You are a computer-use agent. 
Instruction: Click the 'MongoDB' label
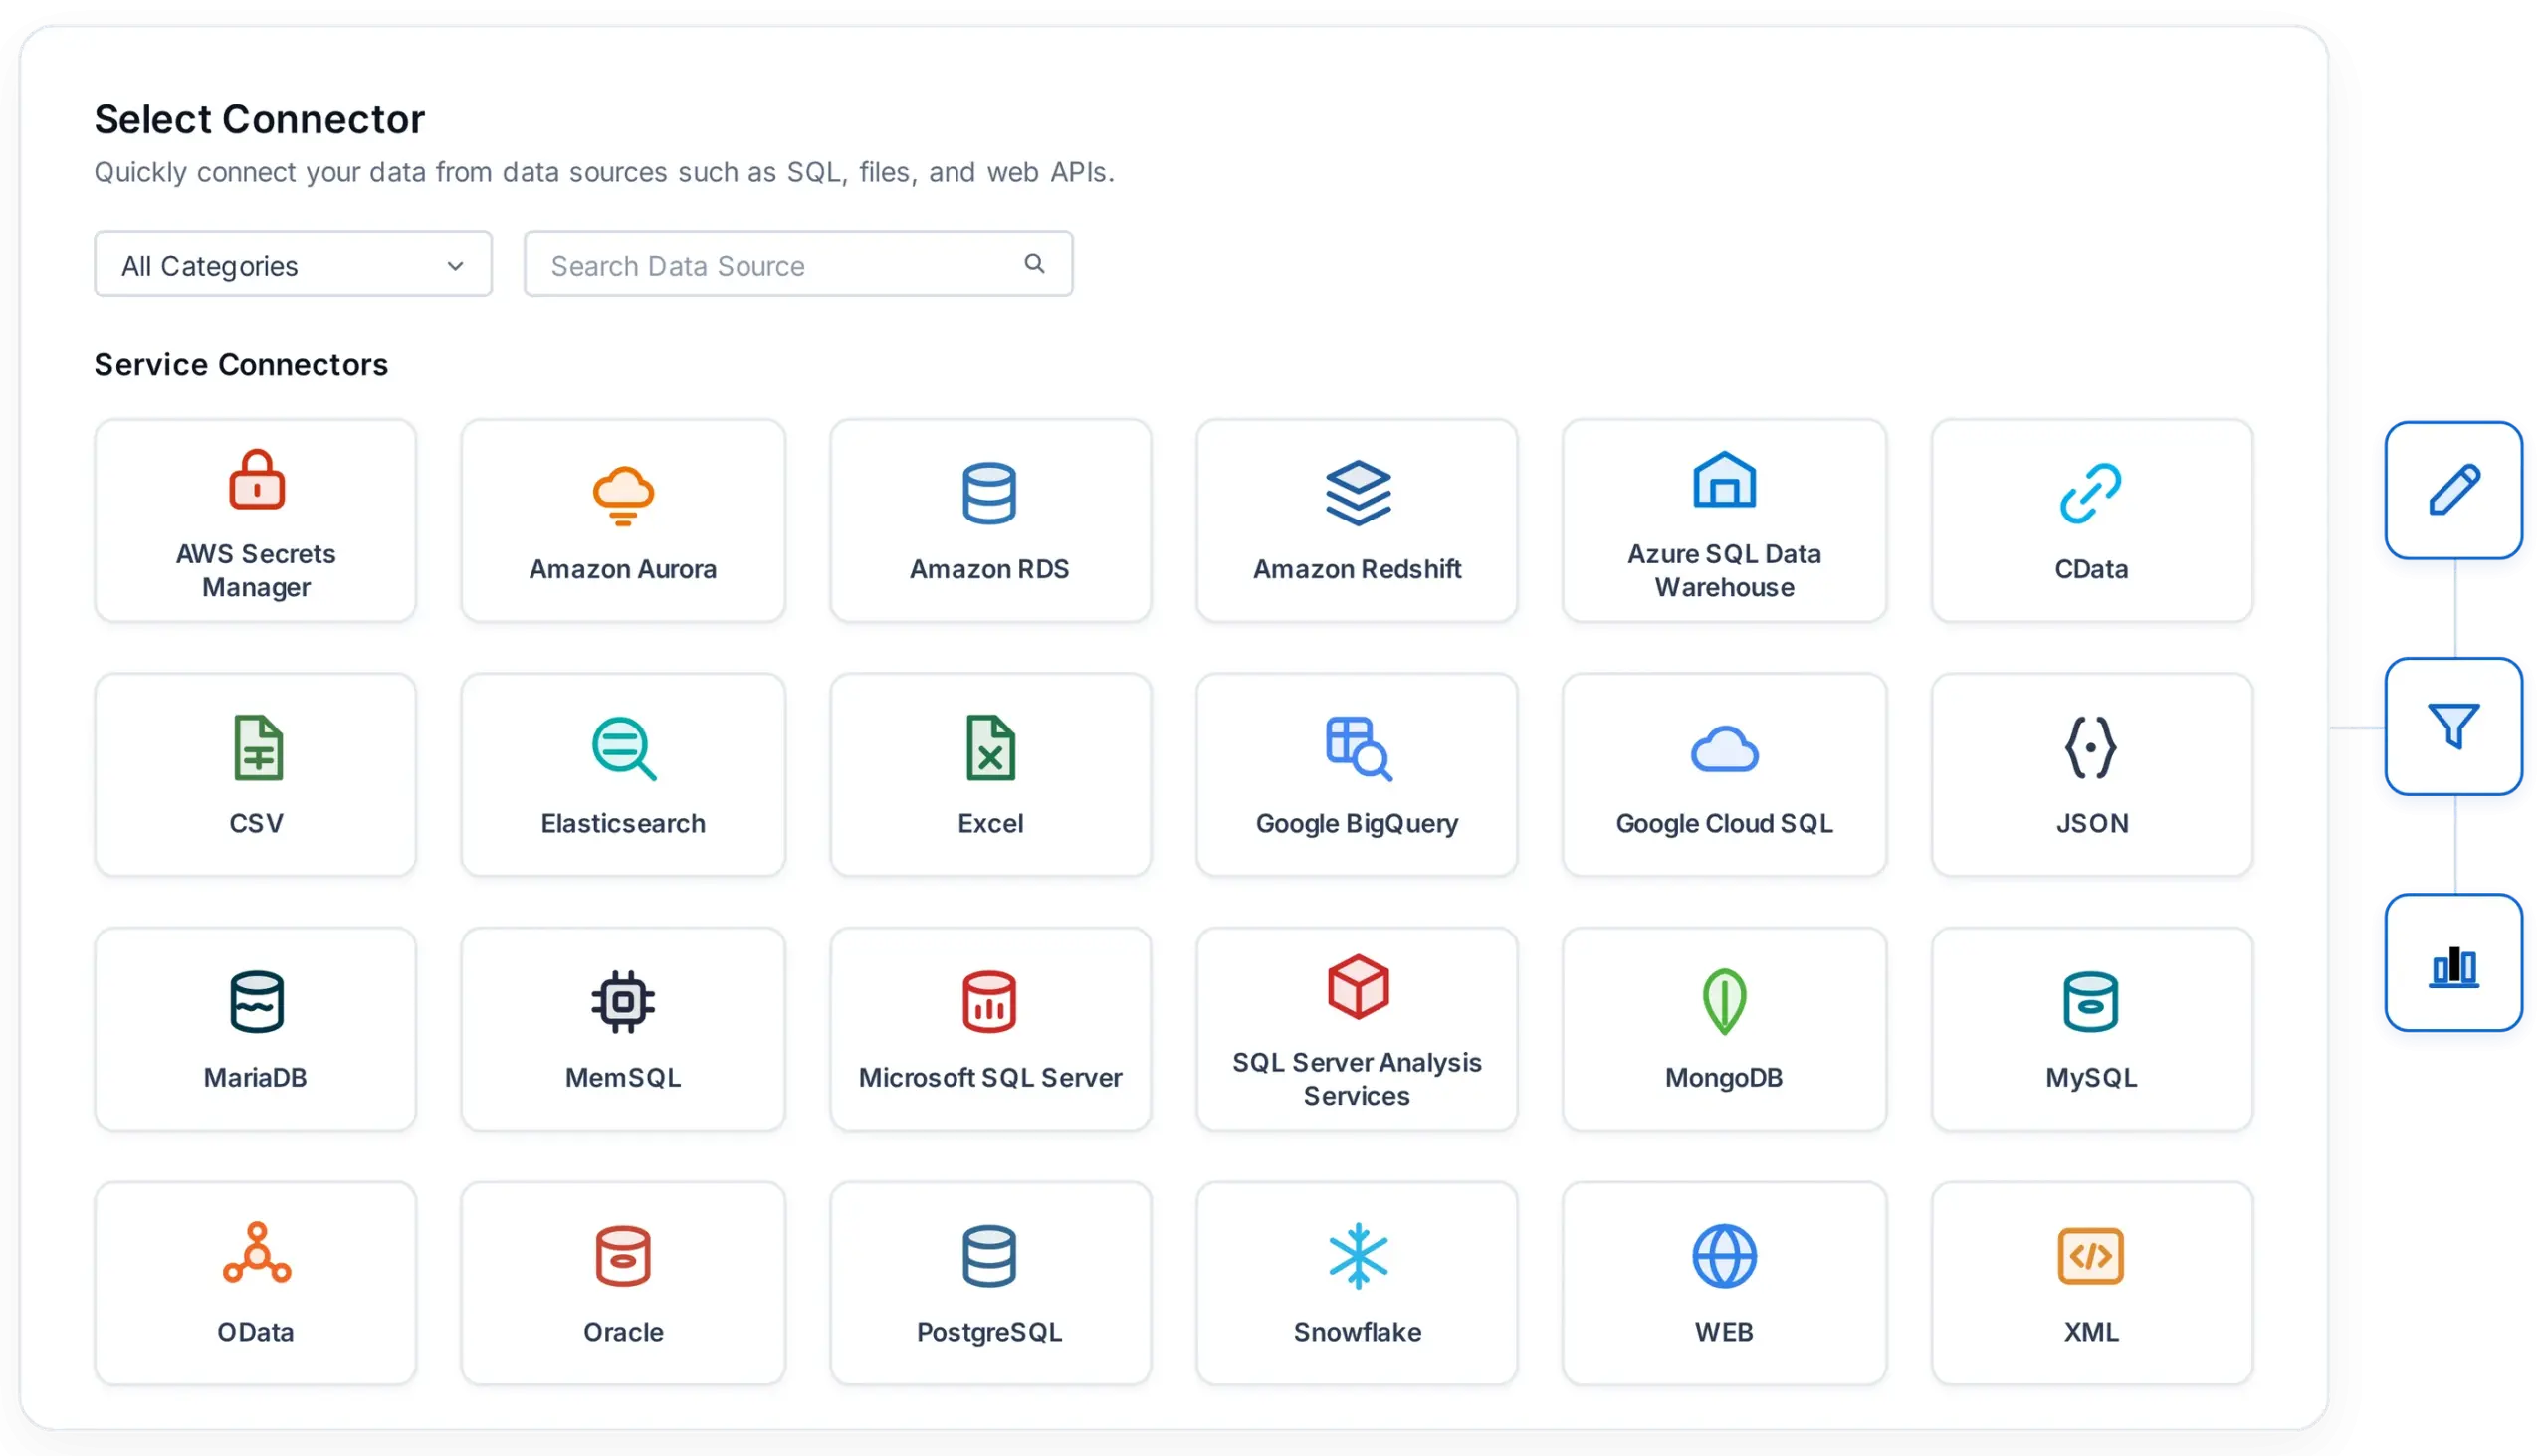[1725, 1077]
